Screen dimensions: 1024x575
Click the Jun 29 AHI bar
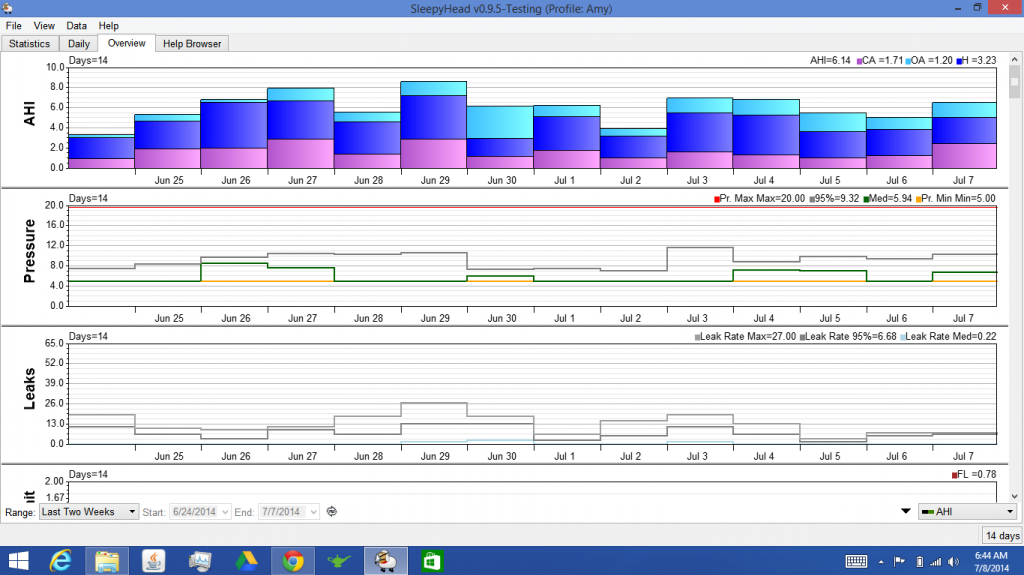[433, 125]
